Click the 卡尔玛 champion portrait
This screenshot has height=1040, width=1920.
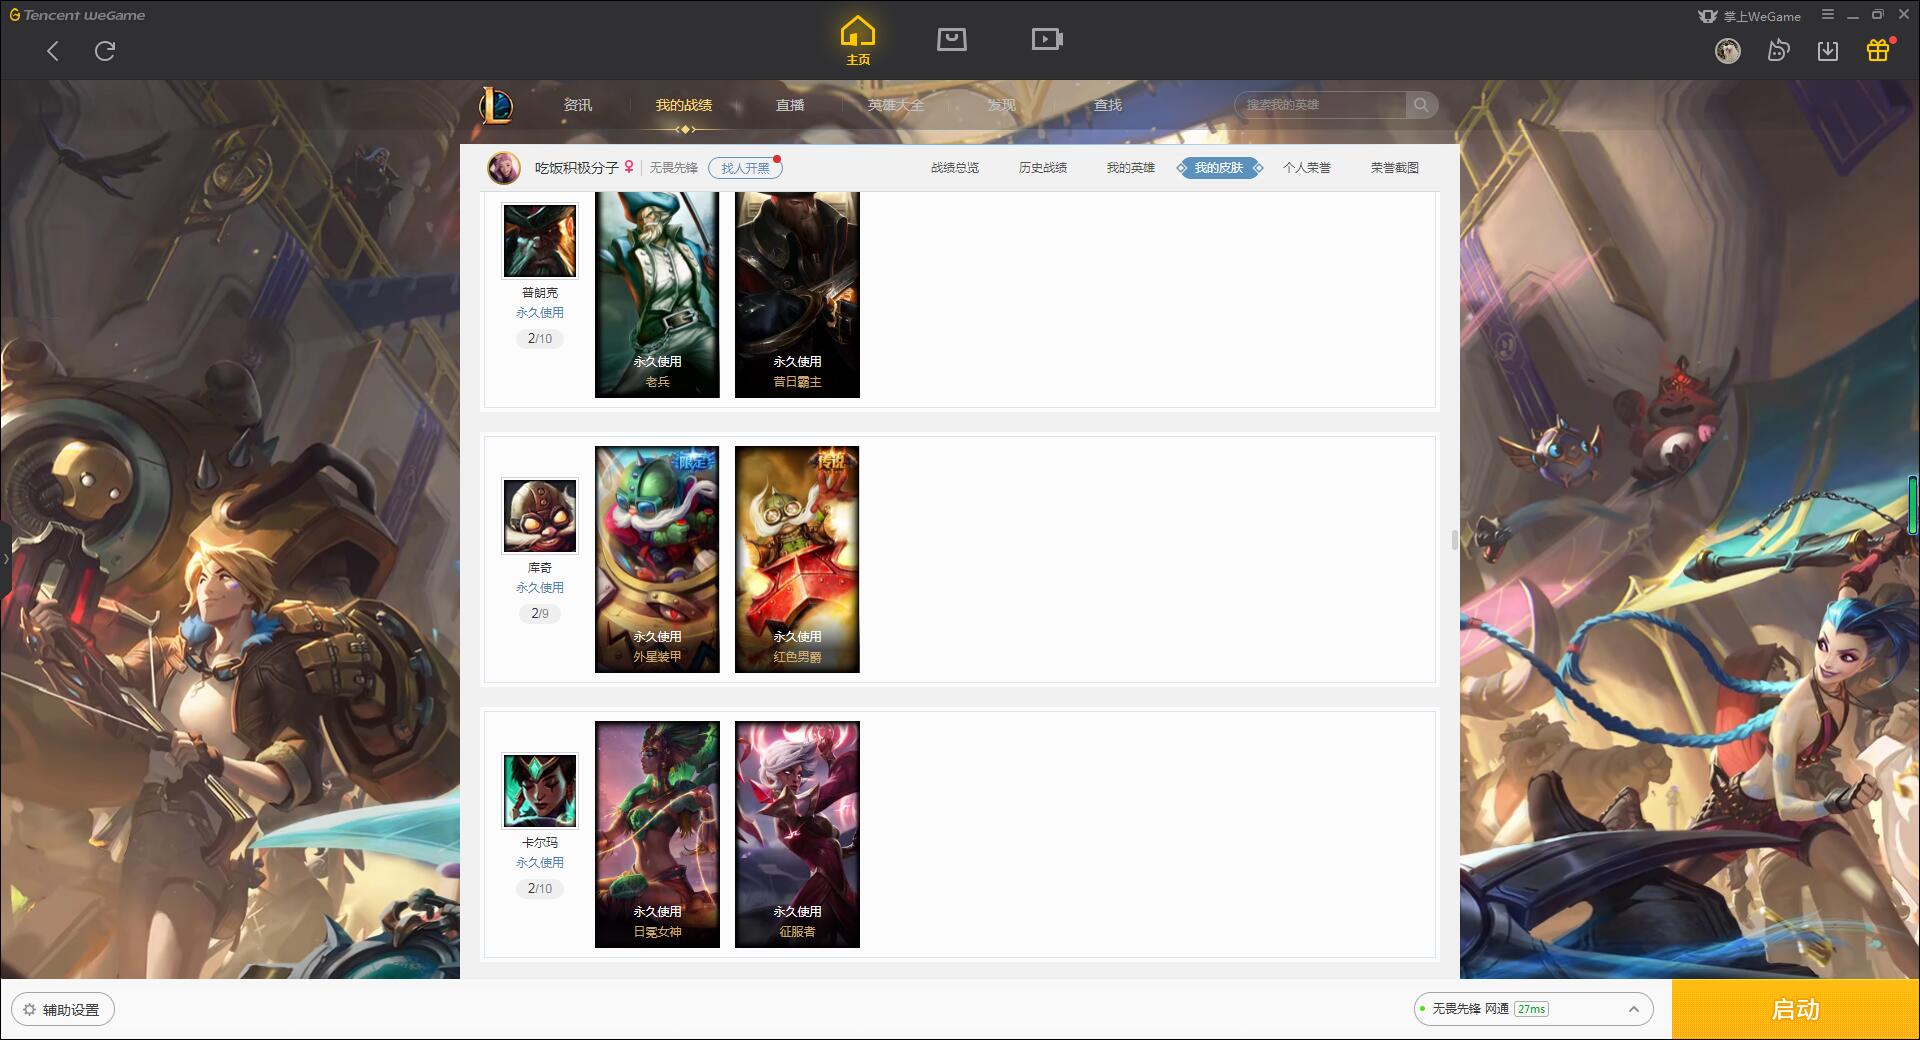540,791
